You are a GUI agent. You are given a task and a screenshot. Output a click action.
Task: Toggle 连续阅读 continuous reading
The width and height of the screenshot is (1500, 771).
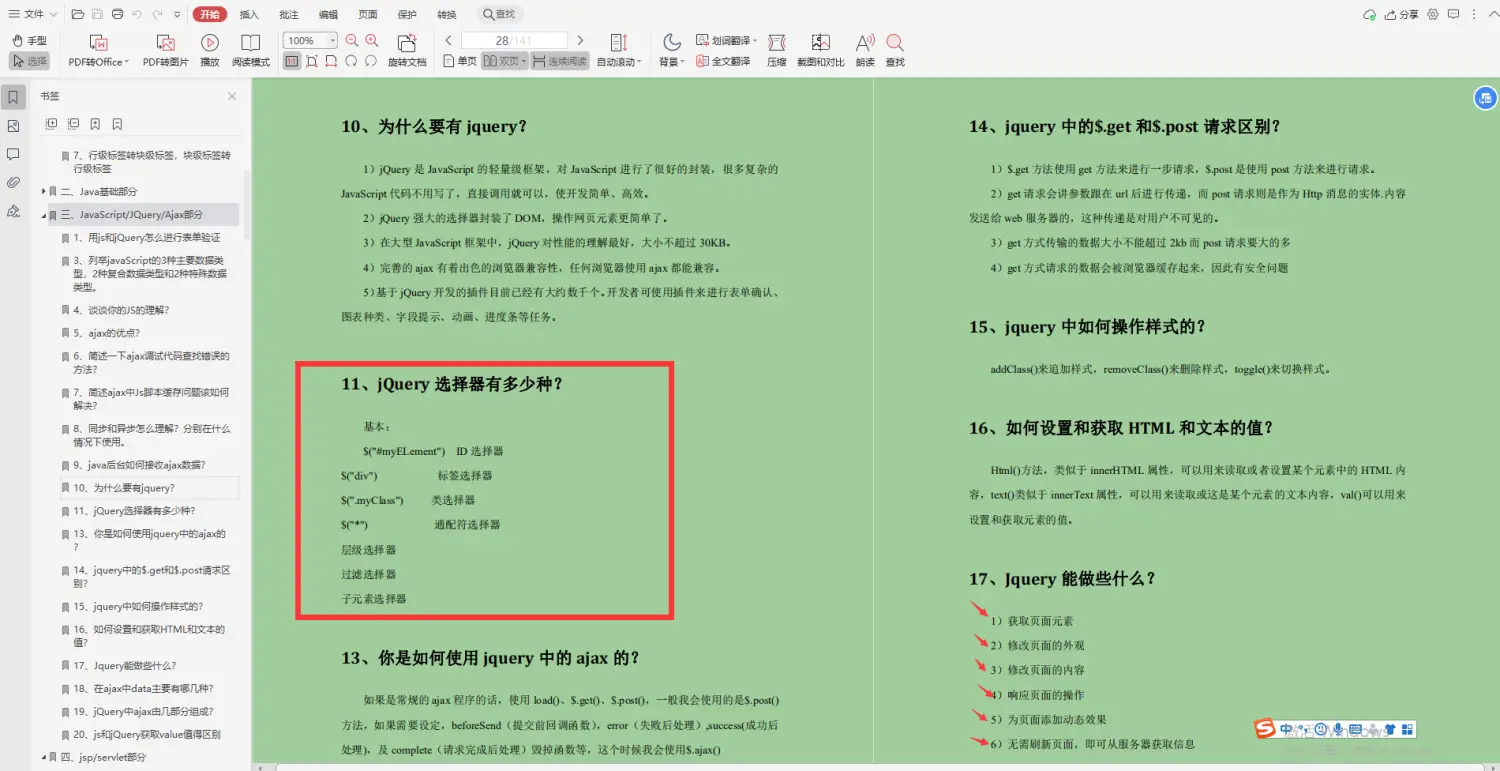[559, 61]
